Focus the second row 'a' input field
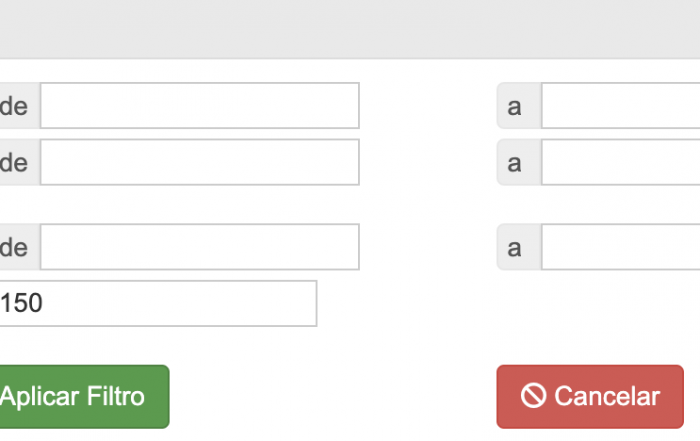The height and width of the screenshot is (441, 700). point(621,162)
